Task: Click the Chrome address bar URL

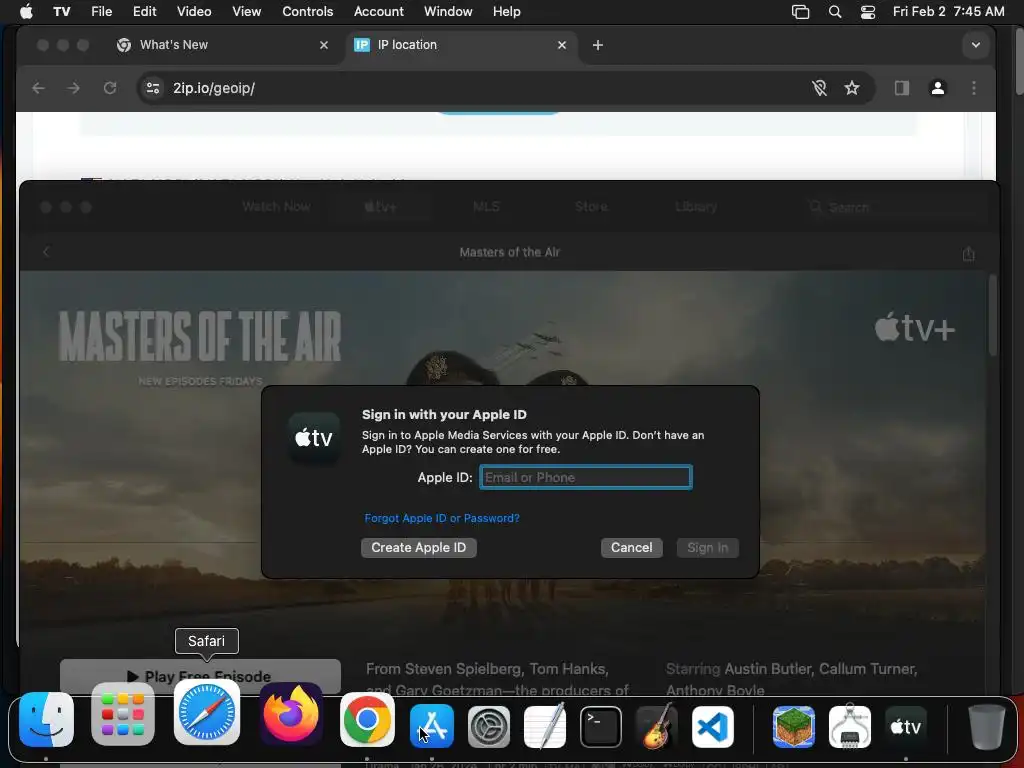Action: pyautogui.click(x=214, y=88)
